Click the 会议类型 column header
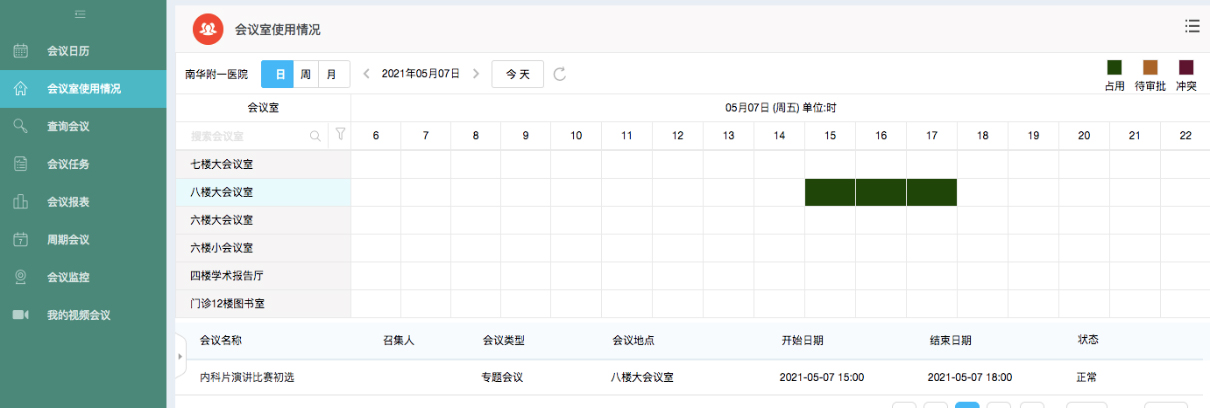1210x408 pixels. pyautogui.click(x=504, y=341)
